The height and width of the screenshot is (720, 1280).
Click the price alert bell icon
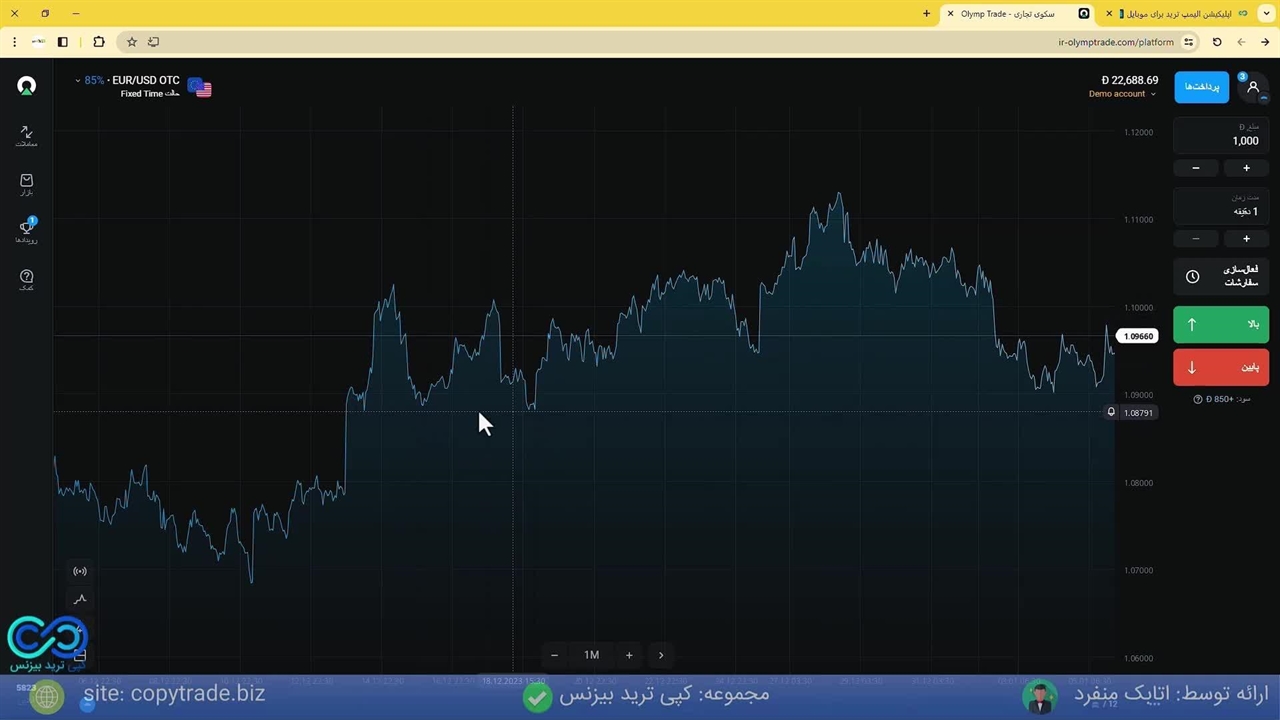1110,412
